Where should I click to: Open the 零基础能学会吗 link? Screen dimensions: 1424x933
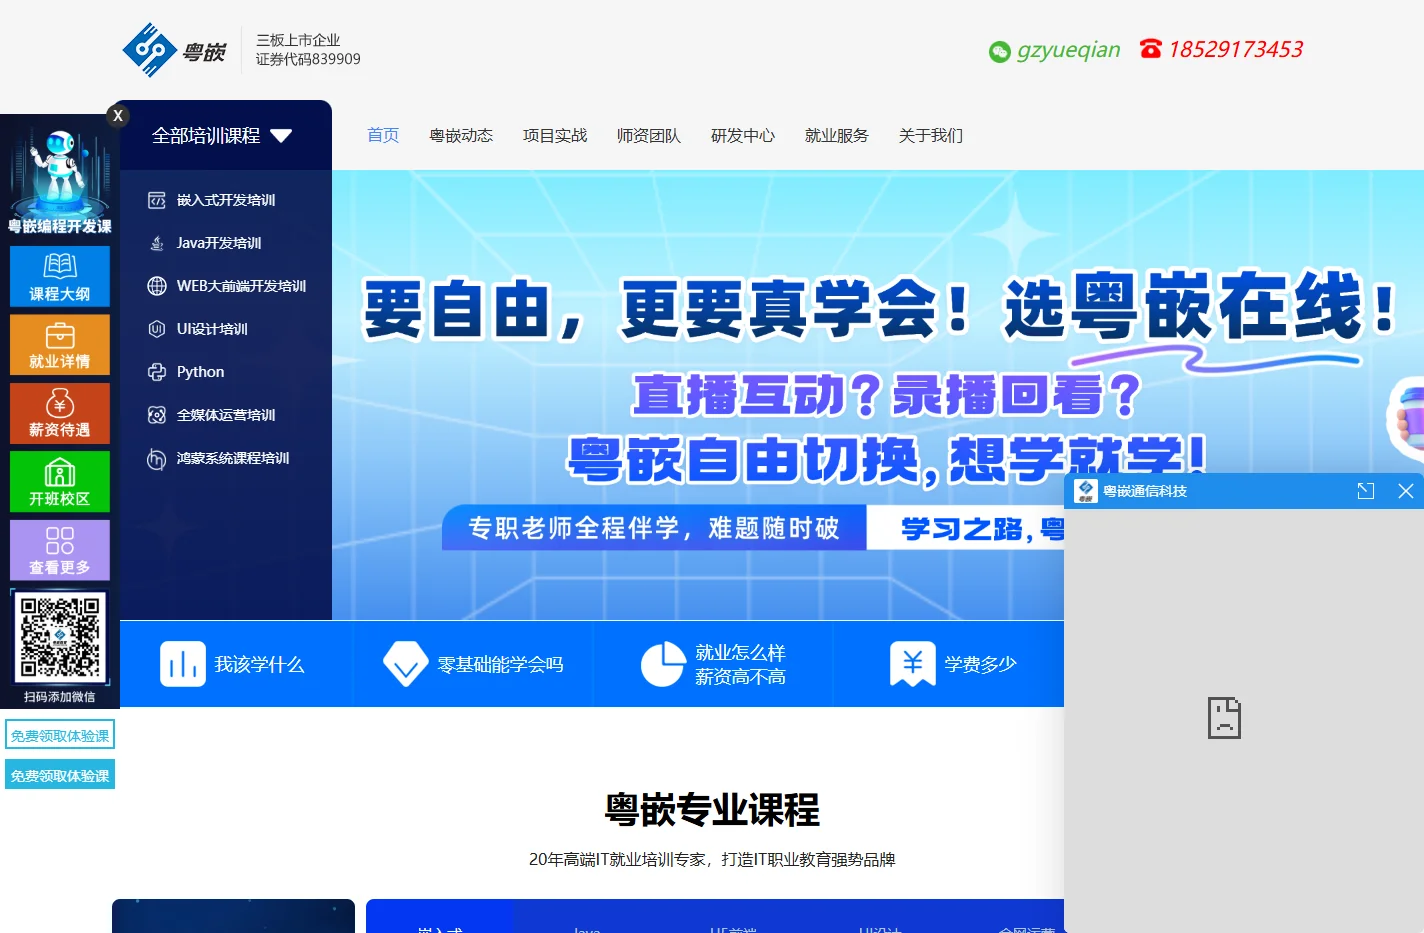pyautogui.click(x=501, y=665)
